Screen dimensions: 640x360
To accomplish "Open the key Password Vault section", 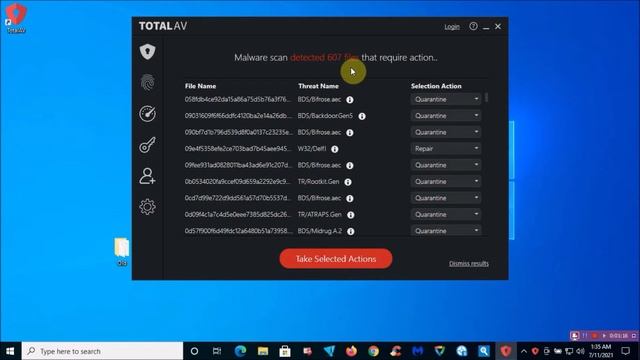I will (x=147, y=145).
